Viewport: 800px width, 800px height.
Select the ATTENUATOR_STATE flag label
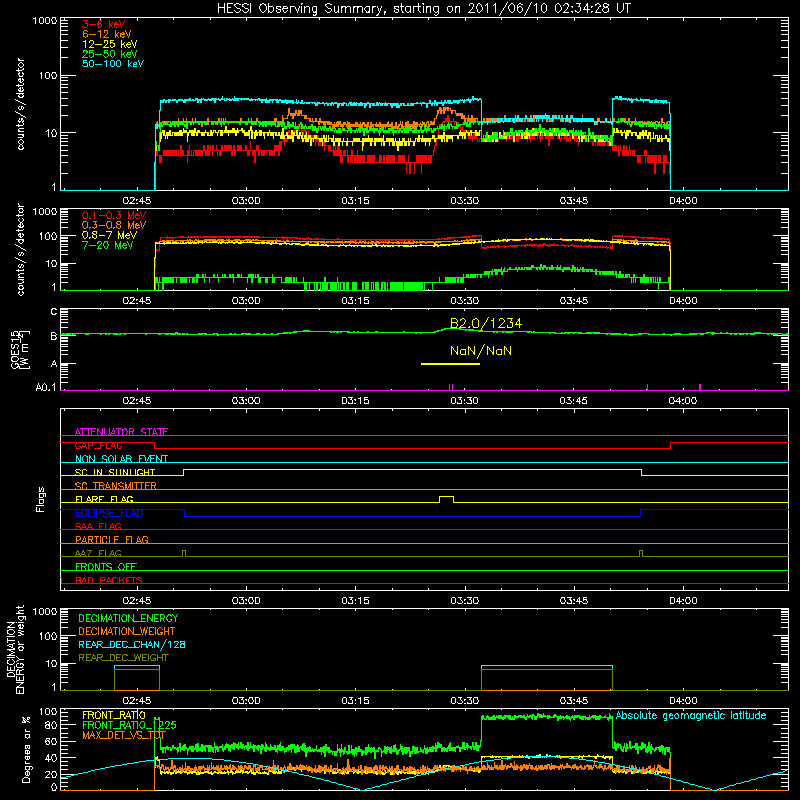(x=121, y=432)
